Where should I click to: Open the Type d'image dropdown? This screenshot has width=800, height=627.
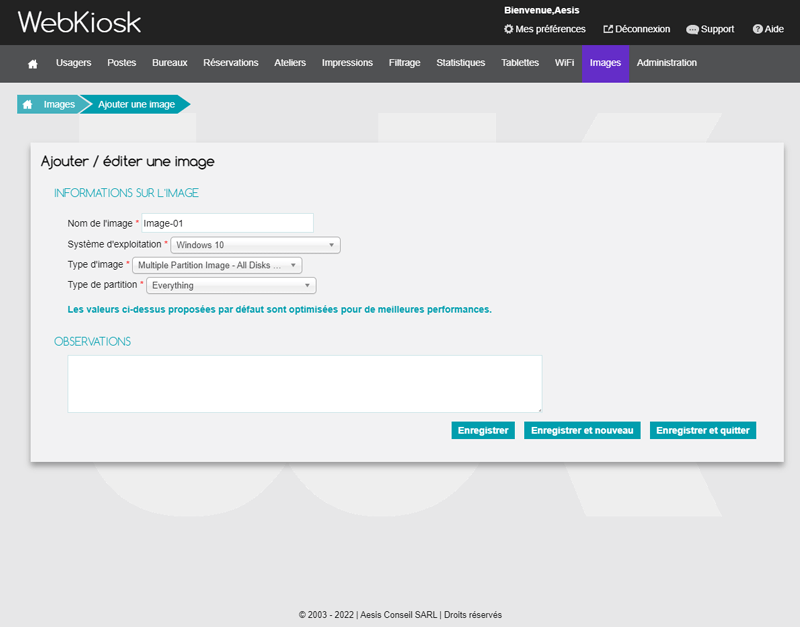click(217, 265)
